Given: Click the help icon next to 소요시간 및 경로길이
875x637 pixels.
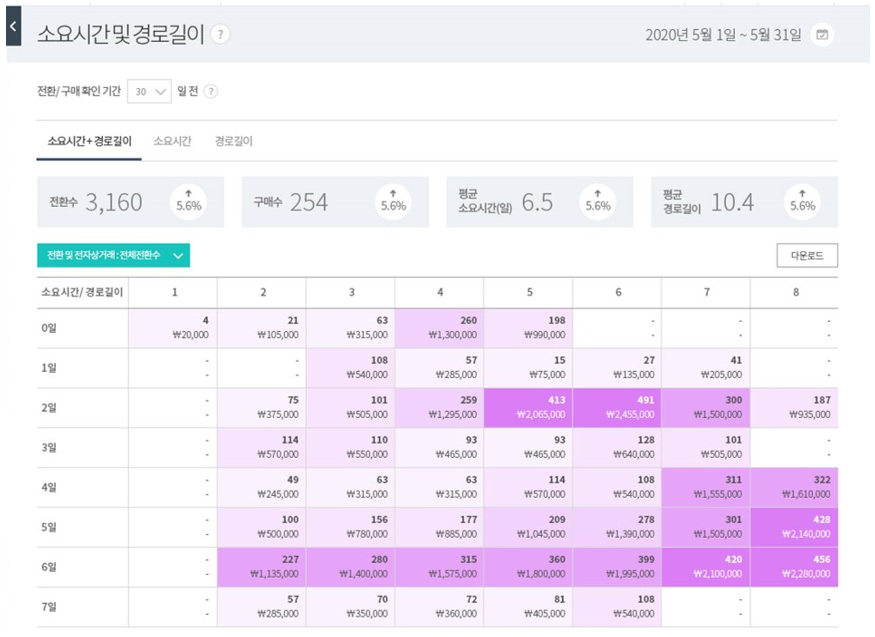Looking at the screenshot, I should tap(220, 34).
